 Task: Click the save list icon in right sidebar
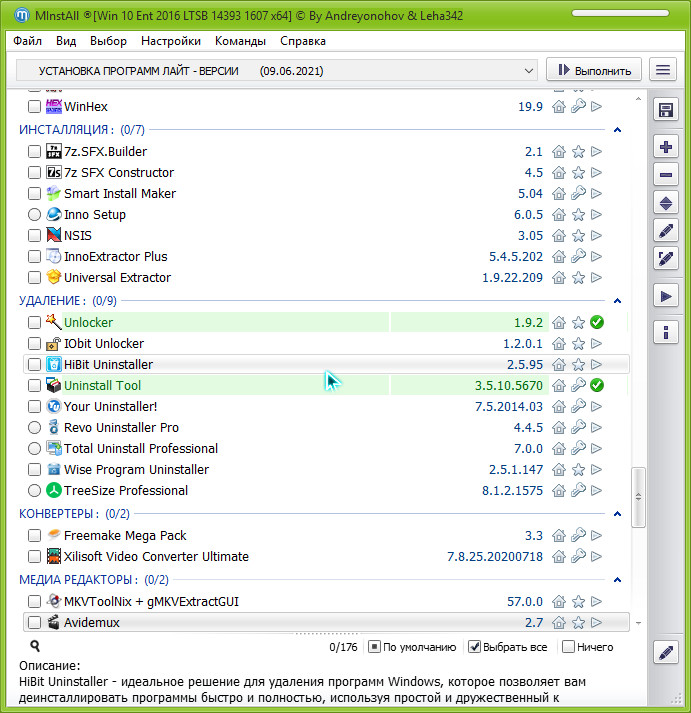tap(665, 110)
